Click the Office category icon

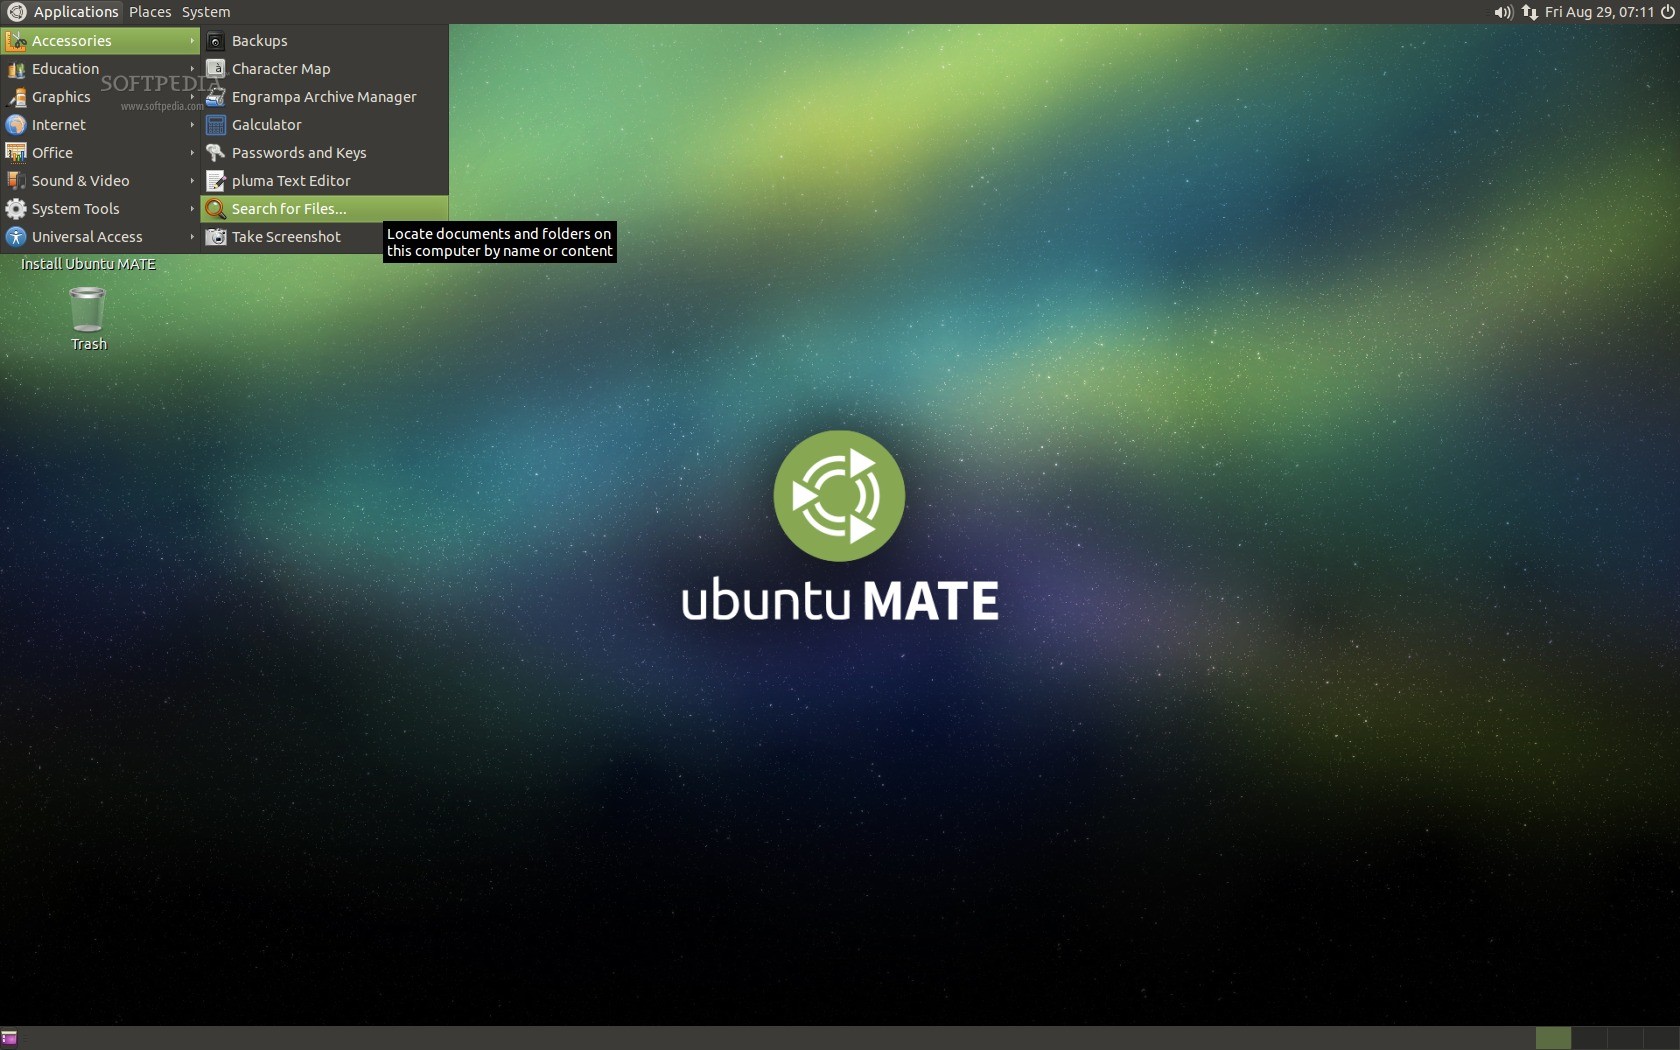16,153
